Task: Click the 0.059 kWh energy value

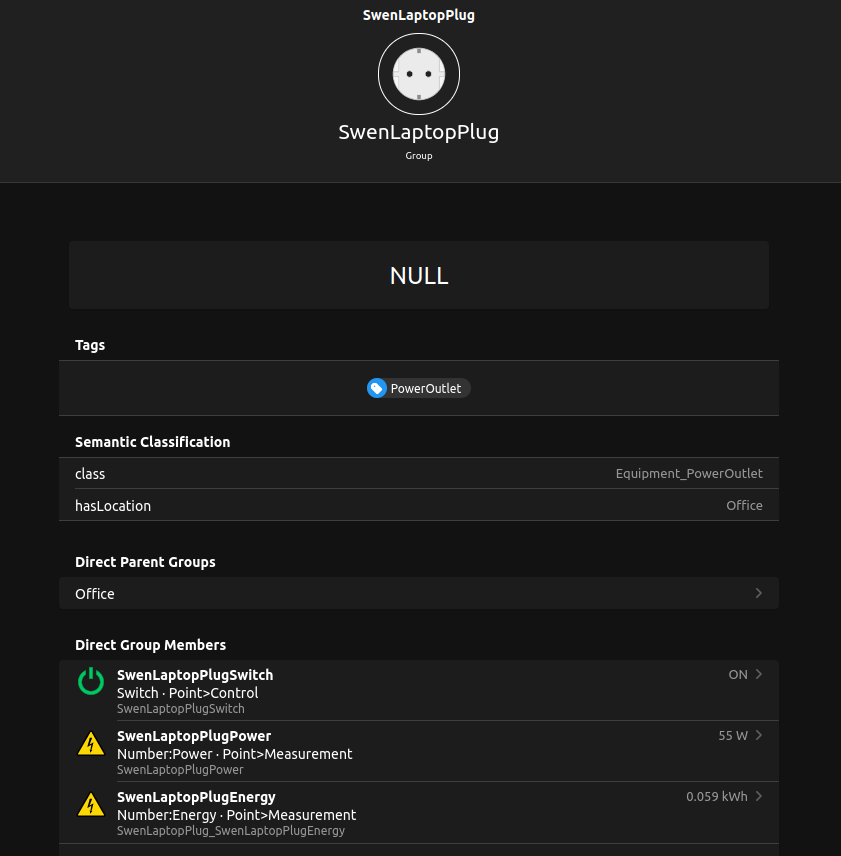Action: (716, 796)
